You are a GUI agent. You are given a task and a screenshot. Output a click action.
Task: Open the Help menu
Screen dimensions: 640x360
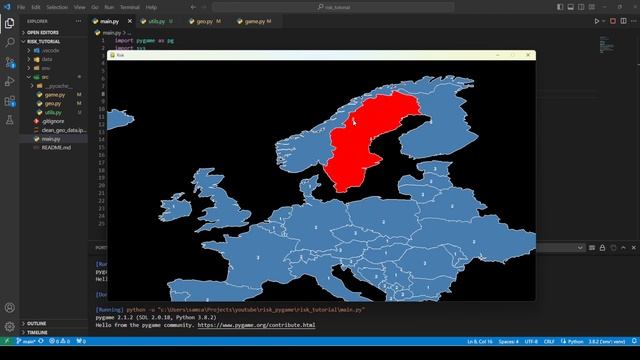[151, 7]
